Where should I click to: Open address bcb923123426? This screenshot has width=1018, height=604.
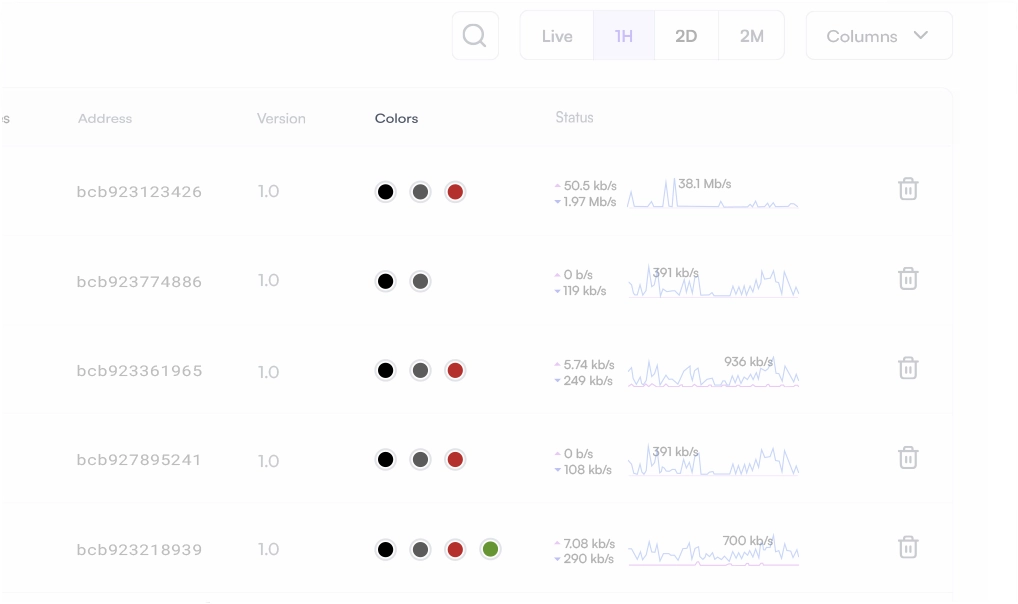coord(139,192)
